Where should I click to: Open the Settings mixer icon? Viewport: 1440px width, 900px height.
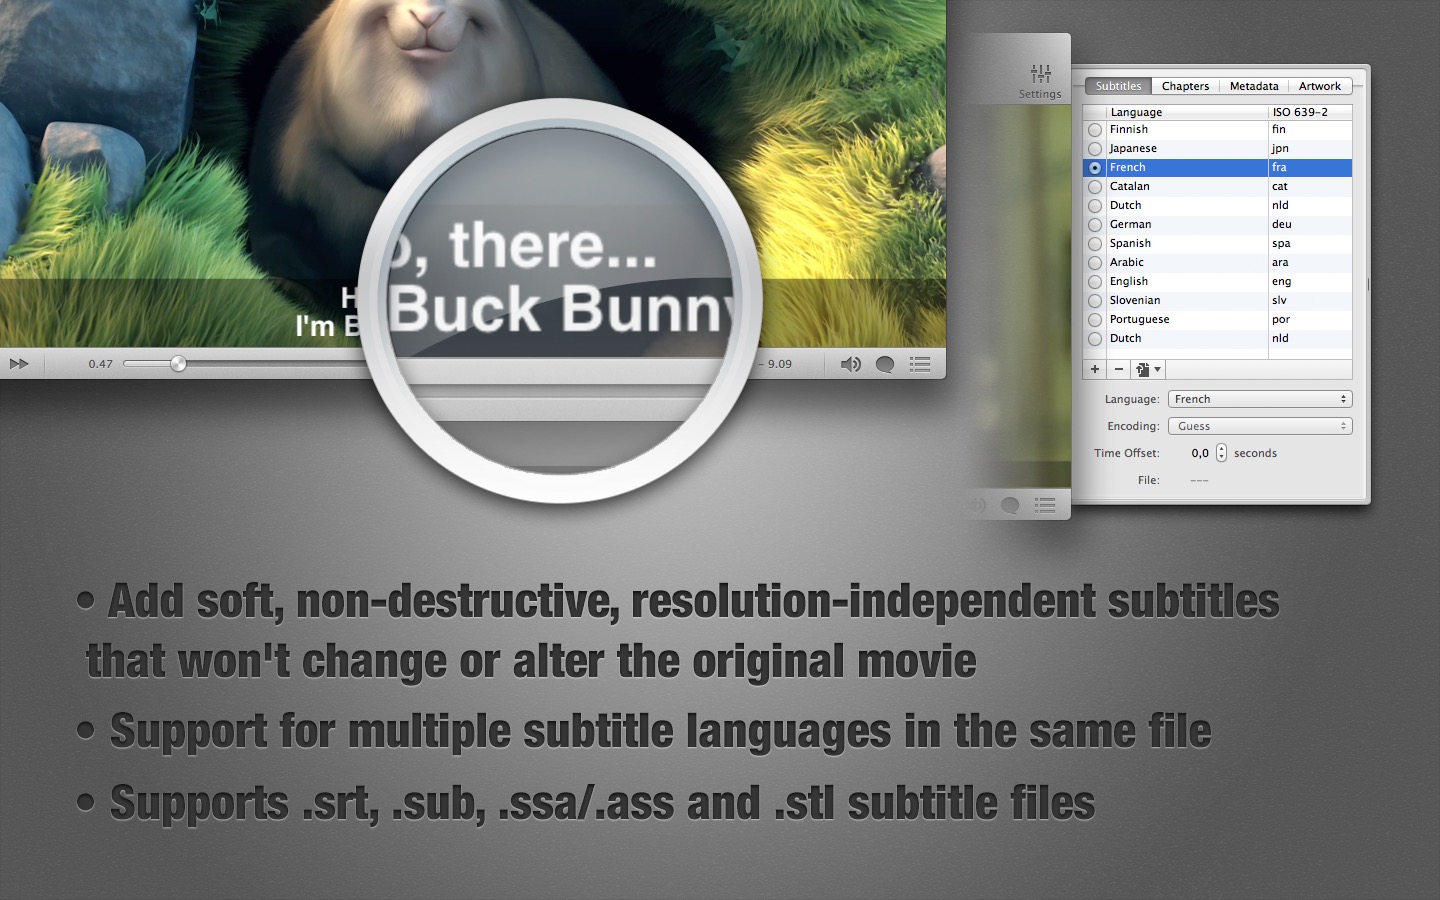[x=1040, y=75]
